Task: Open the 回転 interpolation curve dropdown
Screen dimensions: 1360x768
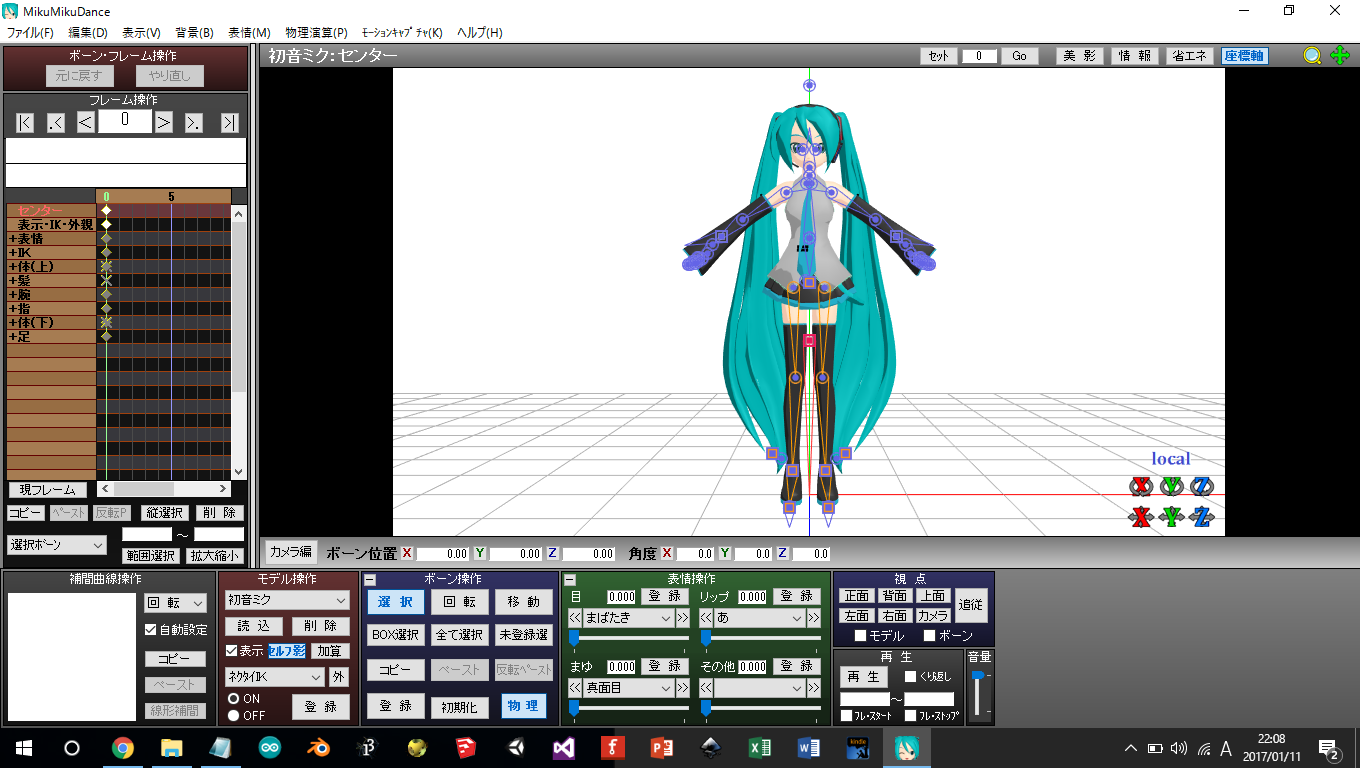Action: click(x=175, y=603)
